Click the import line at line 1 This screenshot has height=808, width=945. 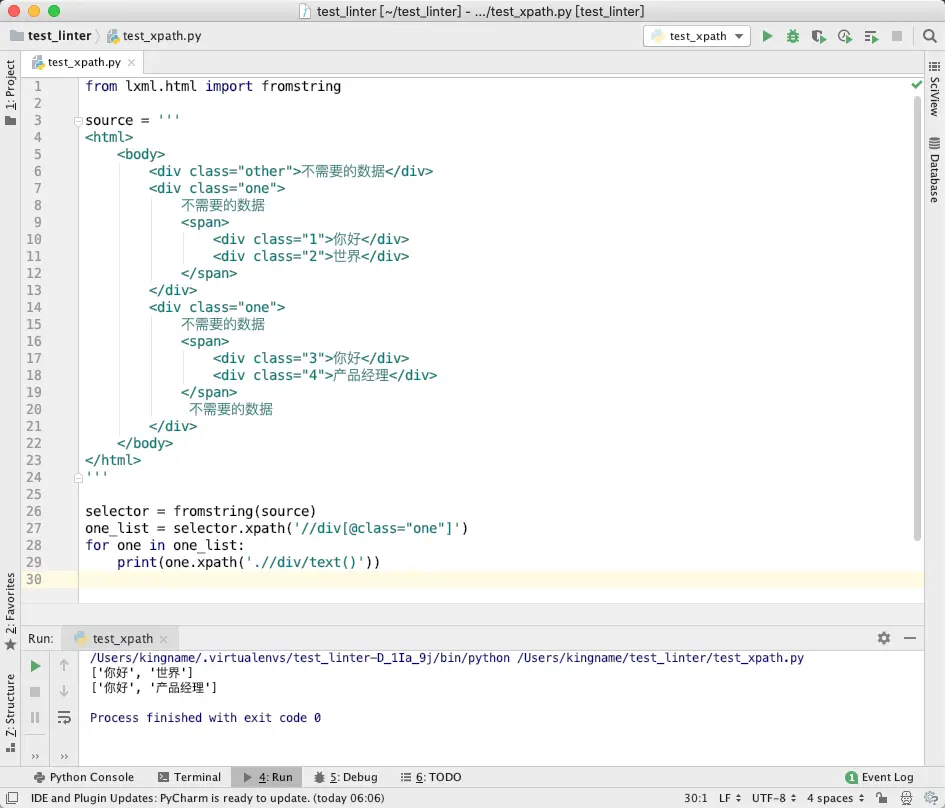tap(213, 86)
